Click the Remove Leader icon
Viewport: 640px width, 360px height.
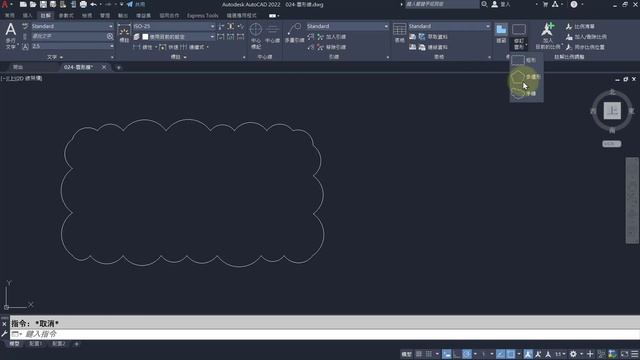tap(320, 47)
